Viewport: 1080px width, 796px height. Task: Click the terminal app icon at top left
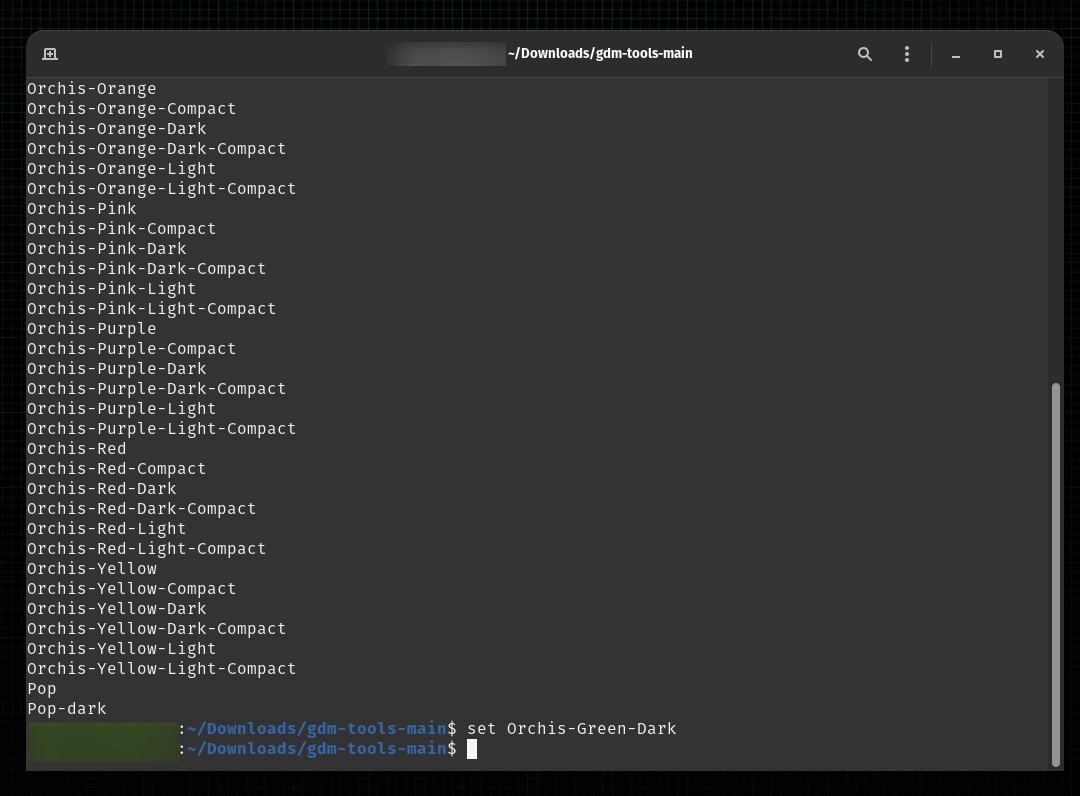pyautogui.click(x=50, y=53)
